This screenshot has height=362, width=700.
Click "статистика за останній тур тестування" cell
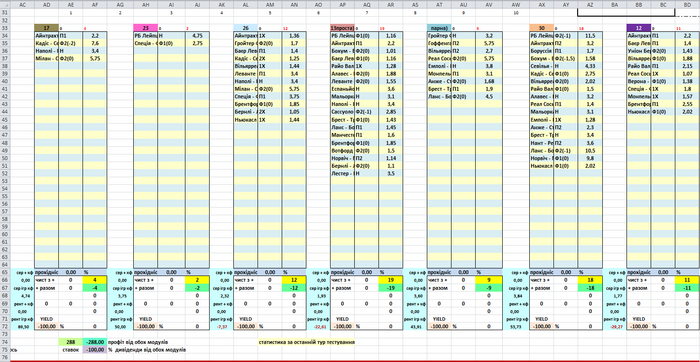[x=306, y=342]
